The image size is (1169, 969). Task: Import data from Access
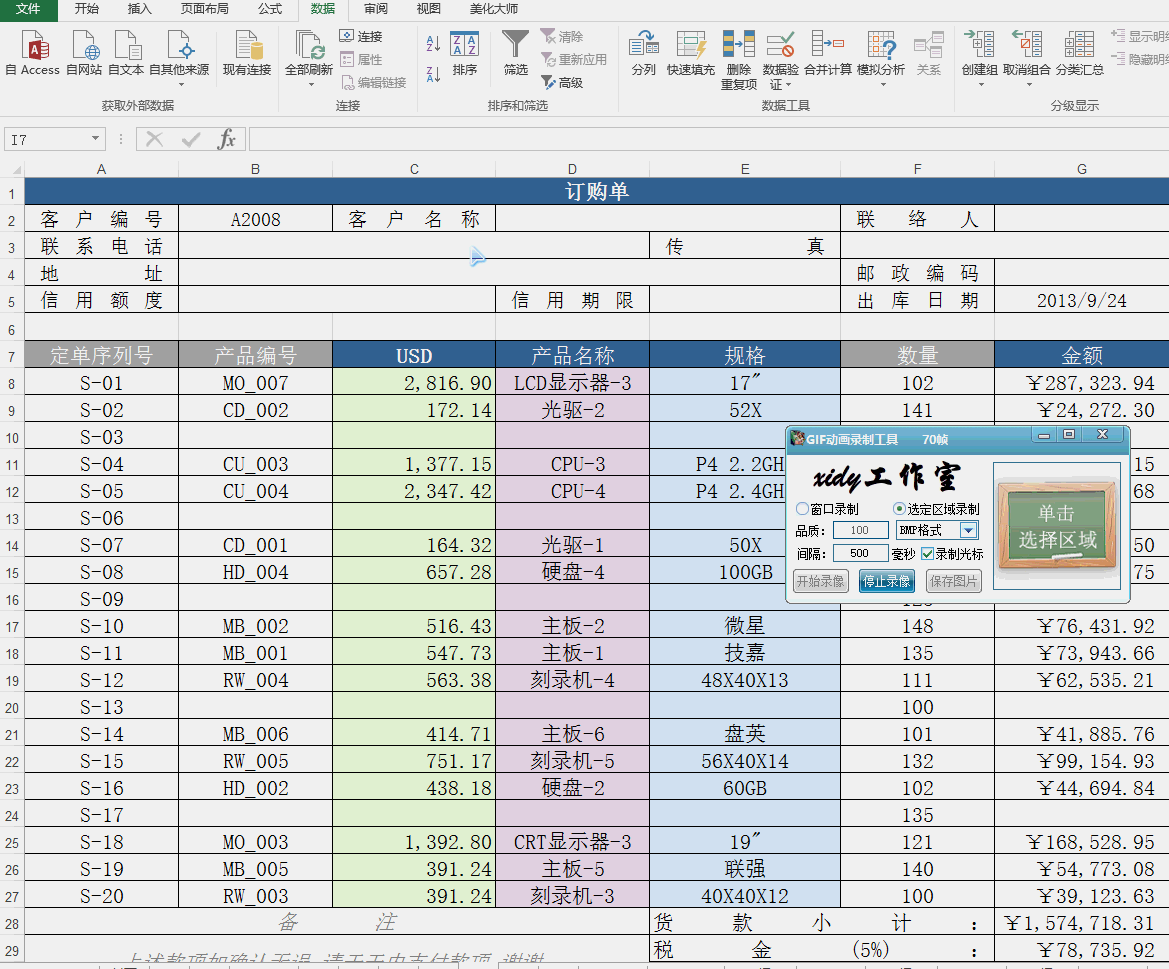33,52
